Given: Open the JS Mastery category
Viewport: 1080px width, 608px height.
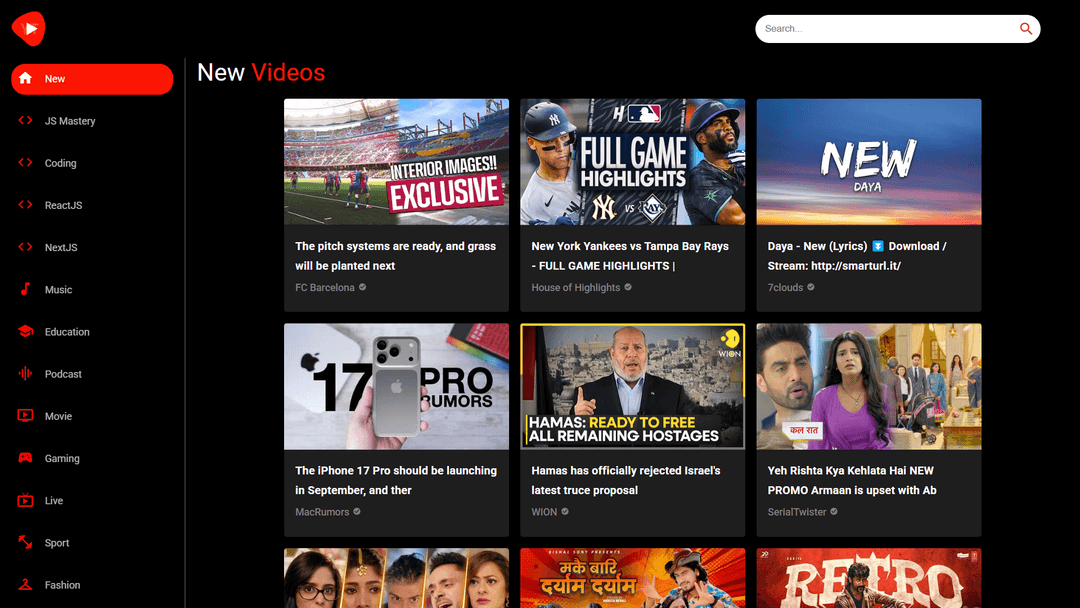Looking at the screenshot, I should click(70, 121).
